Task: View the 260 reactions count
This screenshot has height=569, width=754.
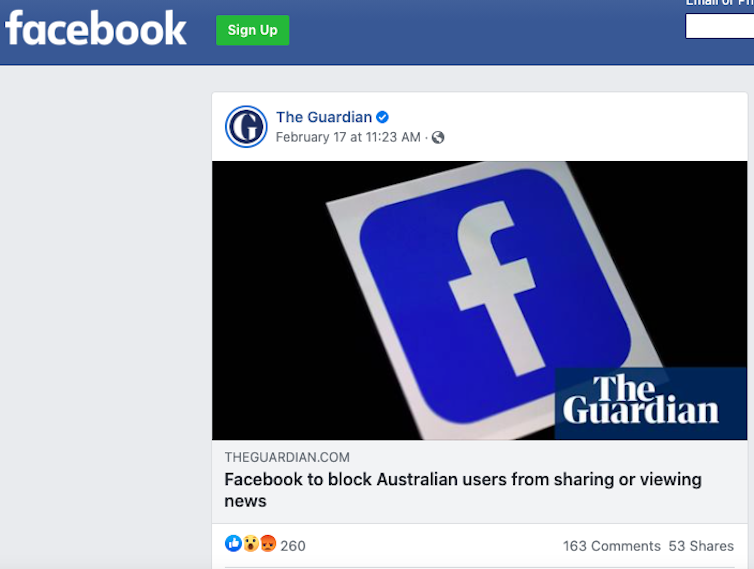Action: click(x=293, y=546)
